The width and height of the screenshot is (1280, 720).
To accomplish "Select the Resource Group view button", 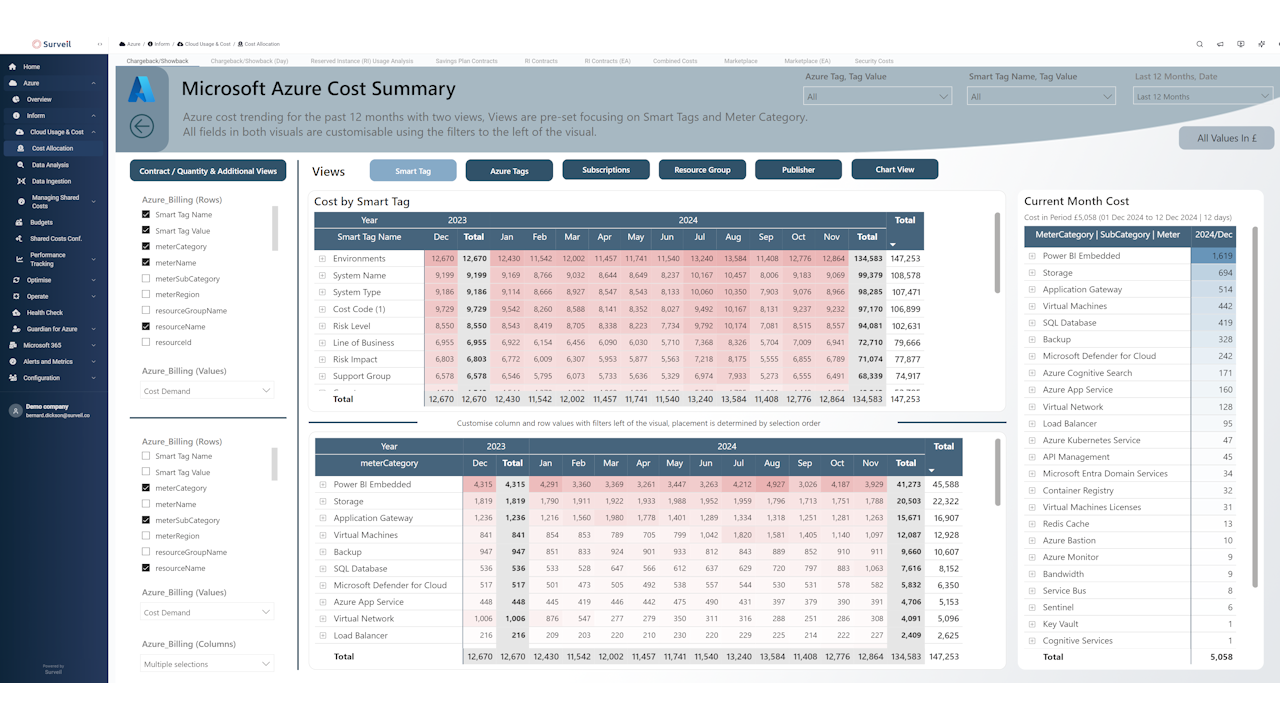I will point(702,170).
